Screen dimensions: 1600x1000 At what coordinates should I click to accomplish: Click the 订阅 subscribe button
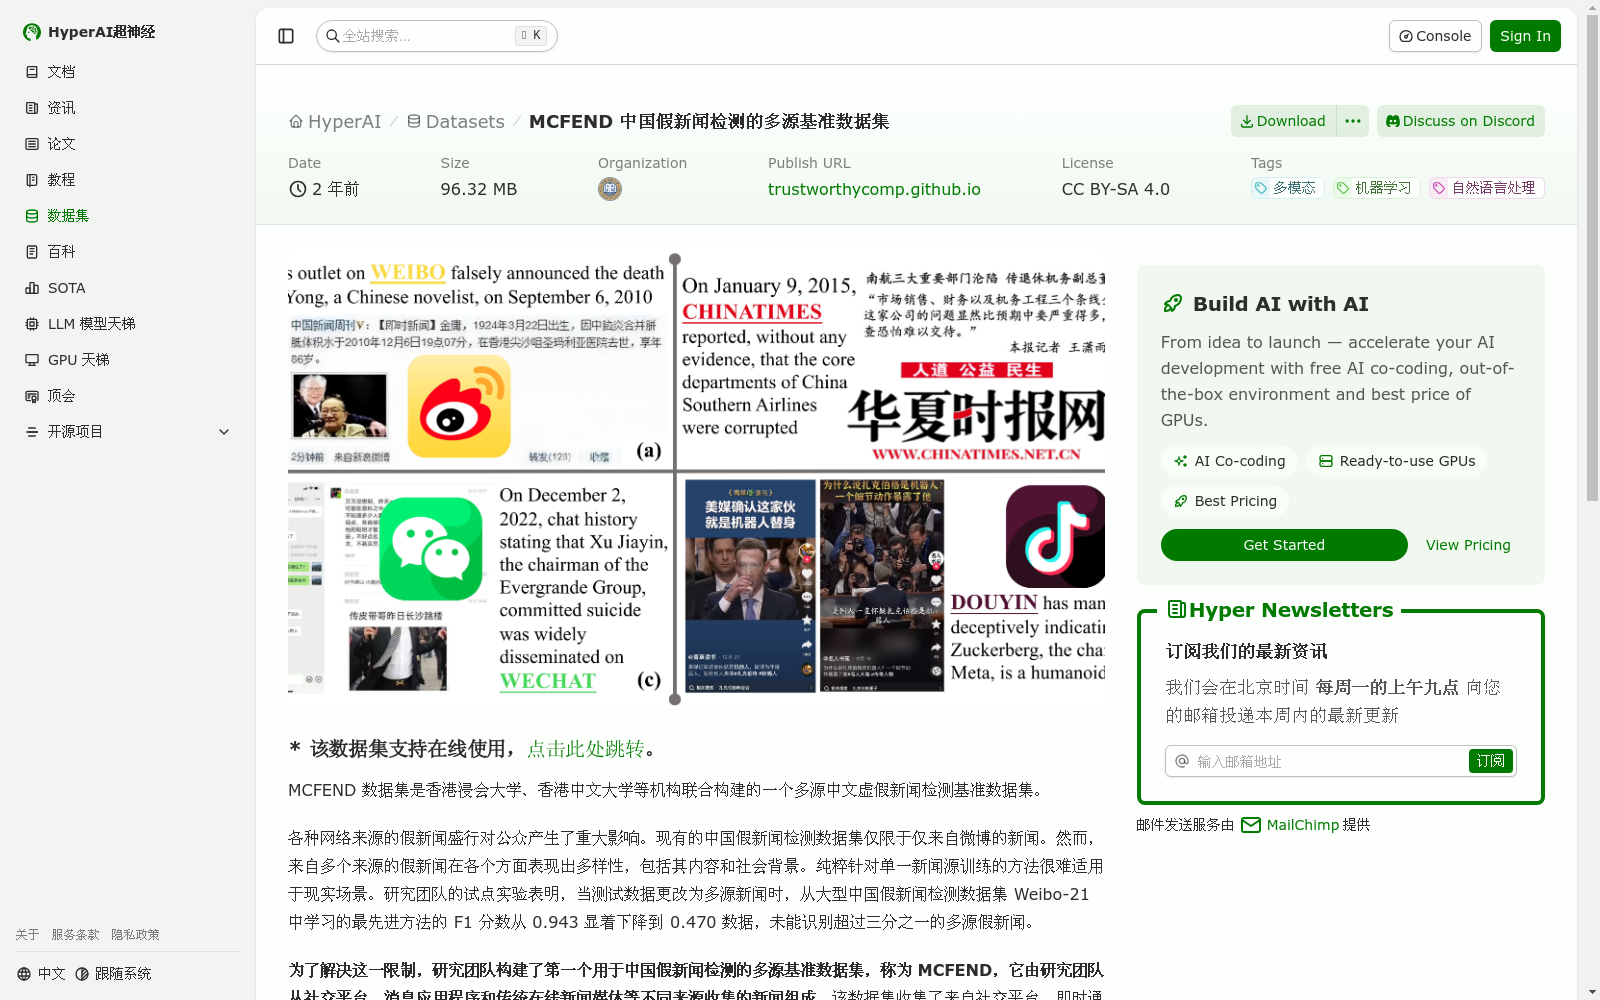(1490, 761)
